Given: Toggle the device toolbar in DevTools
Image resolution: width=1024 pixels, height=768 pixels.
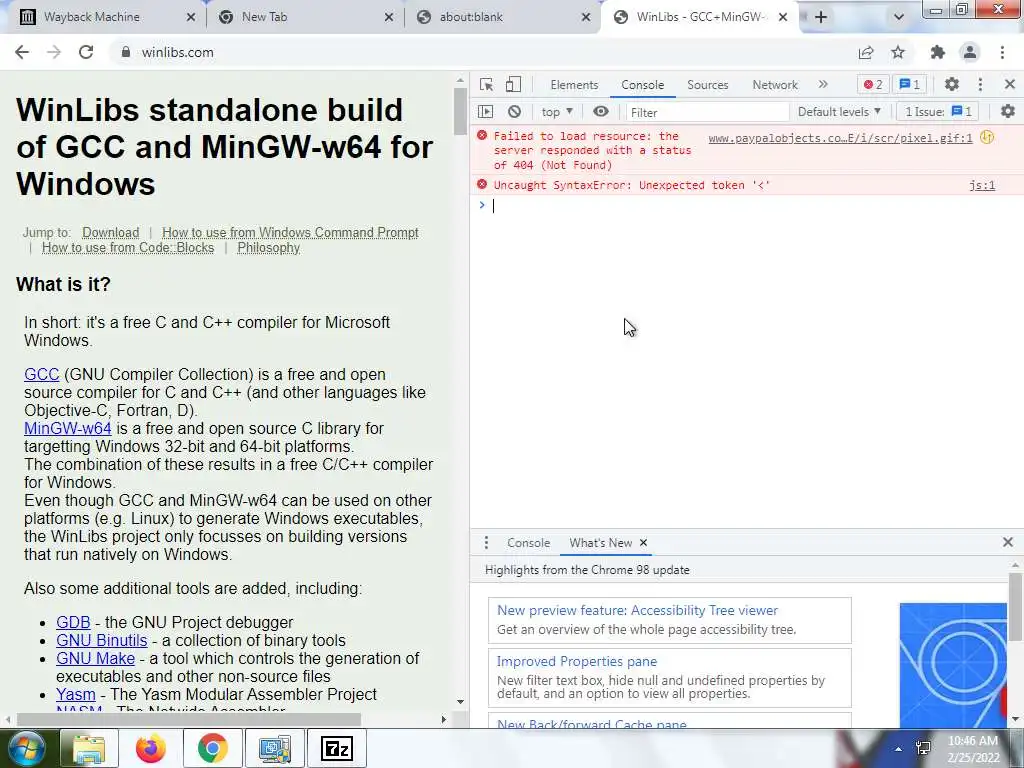Looking at the screenshot, I should click(513, 84).
